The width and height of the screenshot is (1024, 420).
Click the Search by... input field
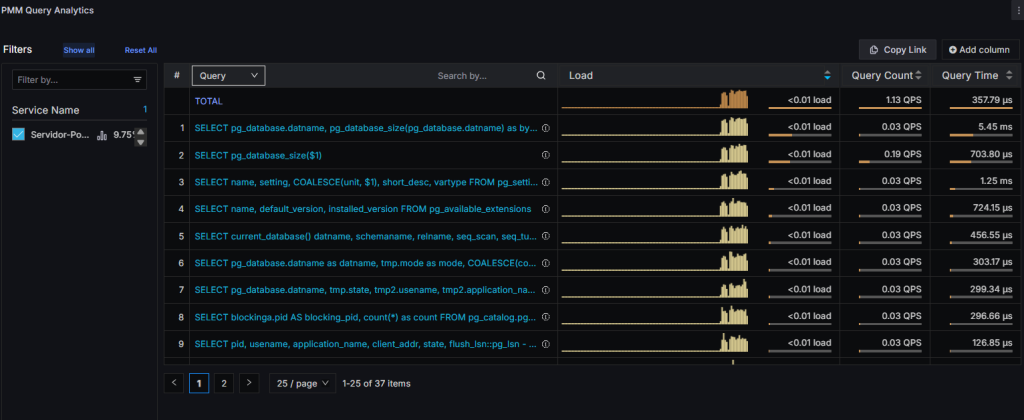pyautogui.click(x=480, y=75)
